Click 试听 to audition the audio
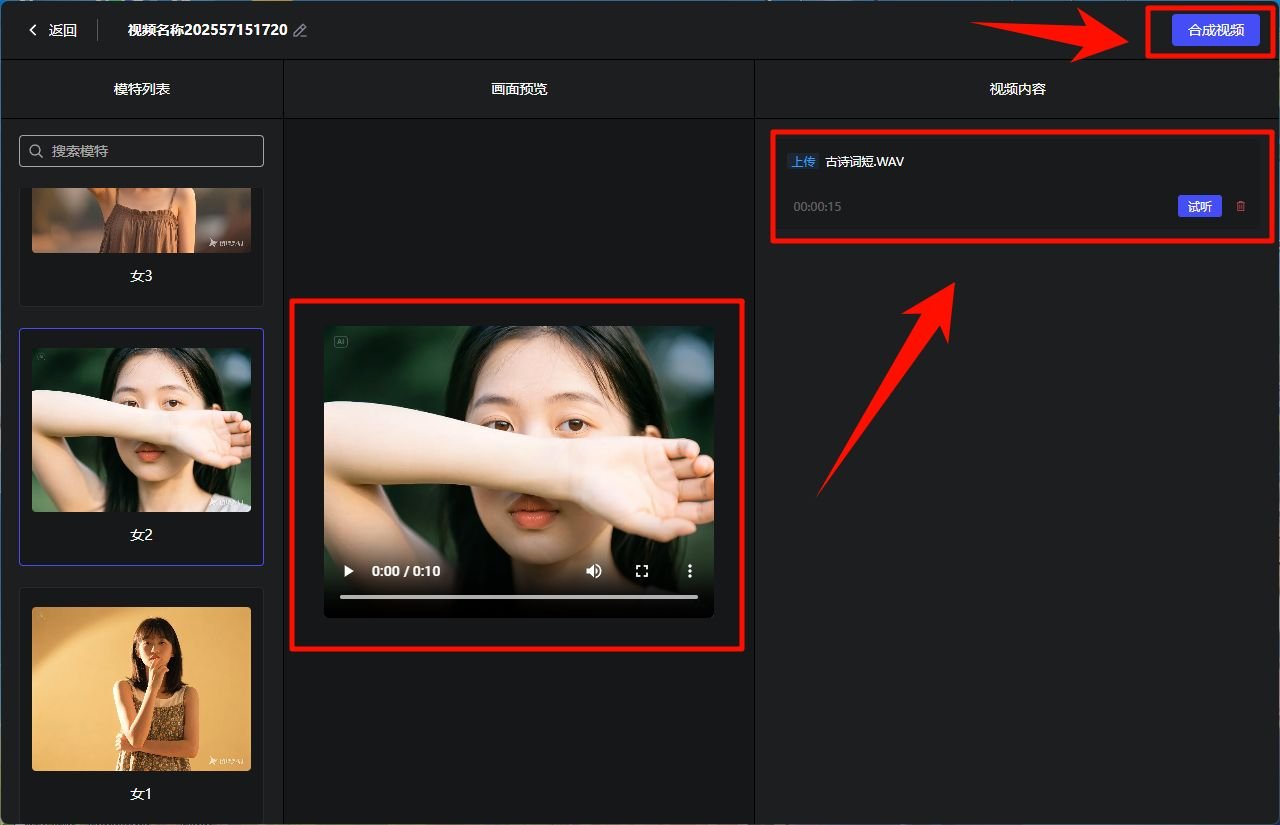The width and height of the screenshot is (1280, 825). coord(1199,206)
